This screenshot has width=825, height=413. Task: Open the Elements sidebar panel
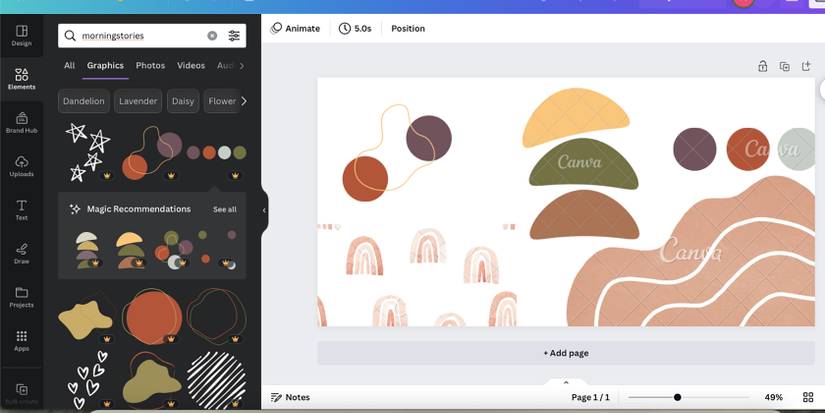[x=22, y=79]
